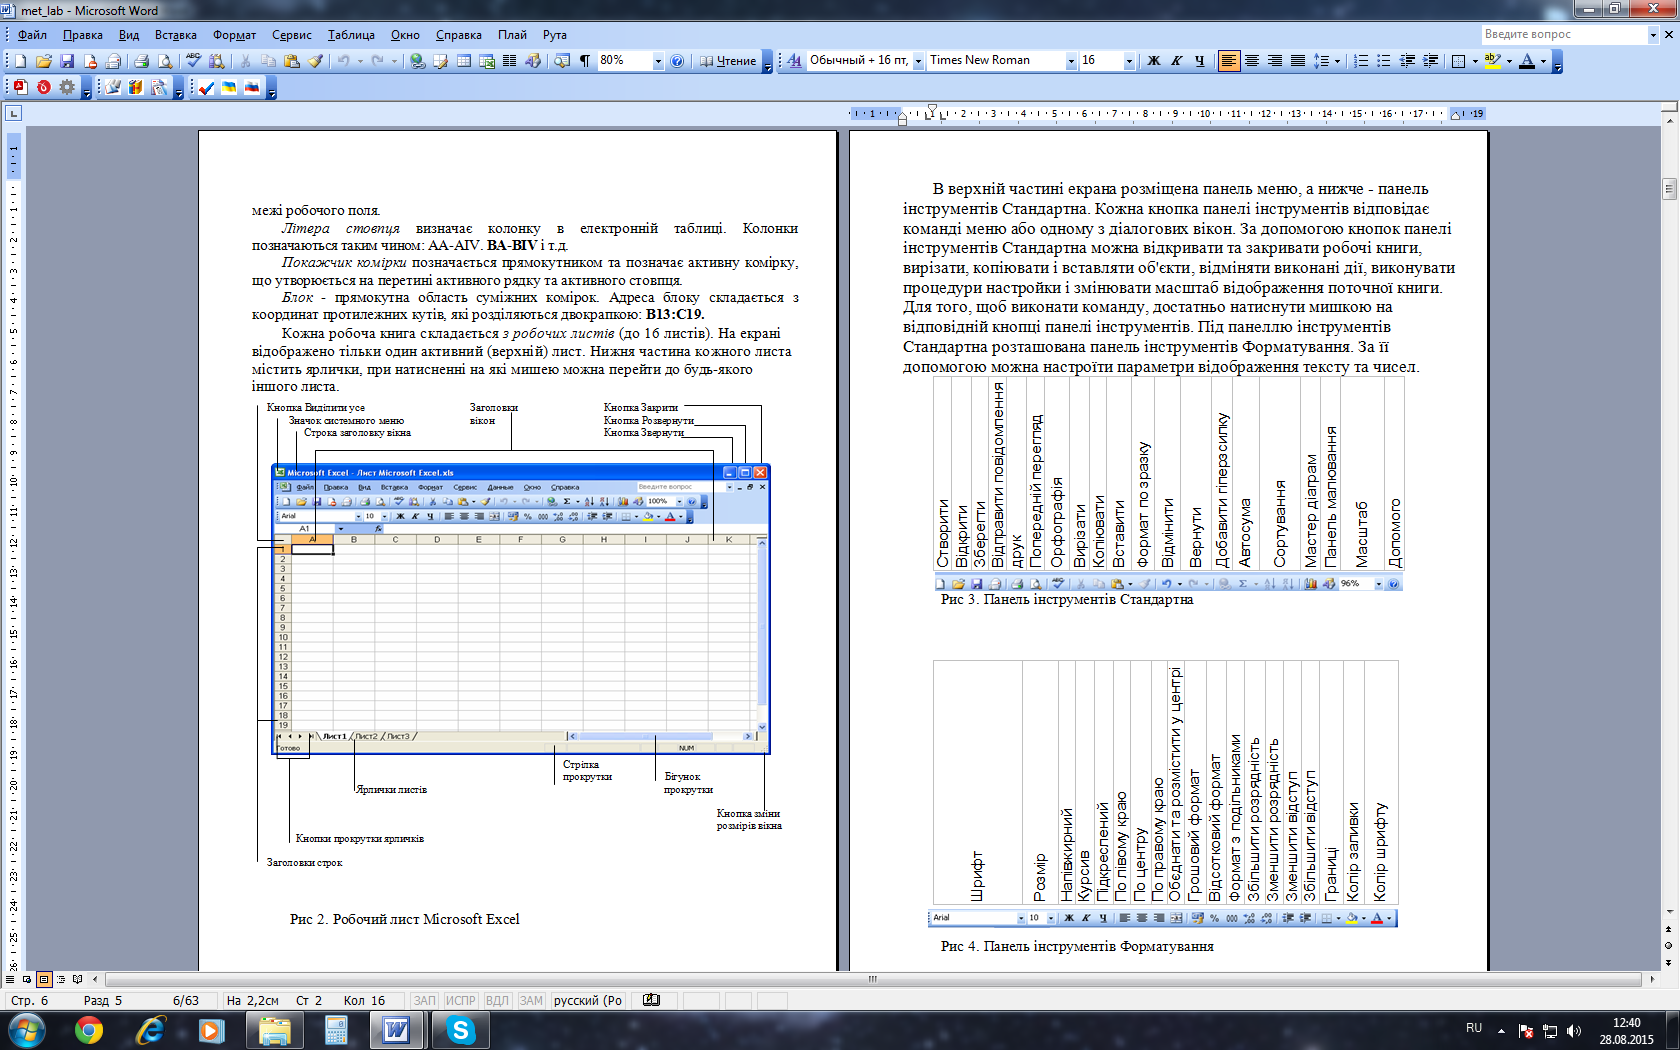Viewport: 1680px width, 1050px height.
Task: Activate the Format Painter brush
Action: point(316,61)
